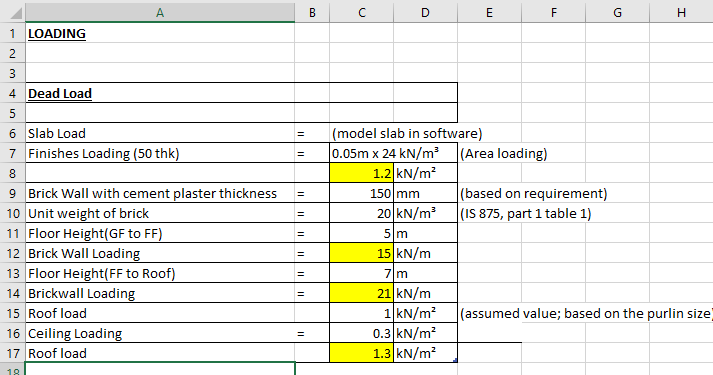Select cell with value 0.3
This screenshot has height=375, width=713.
(362, 333)
